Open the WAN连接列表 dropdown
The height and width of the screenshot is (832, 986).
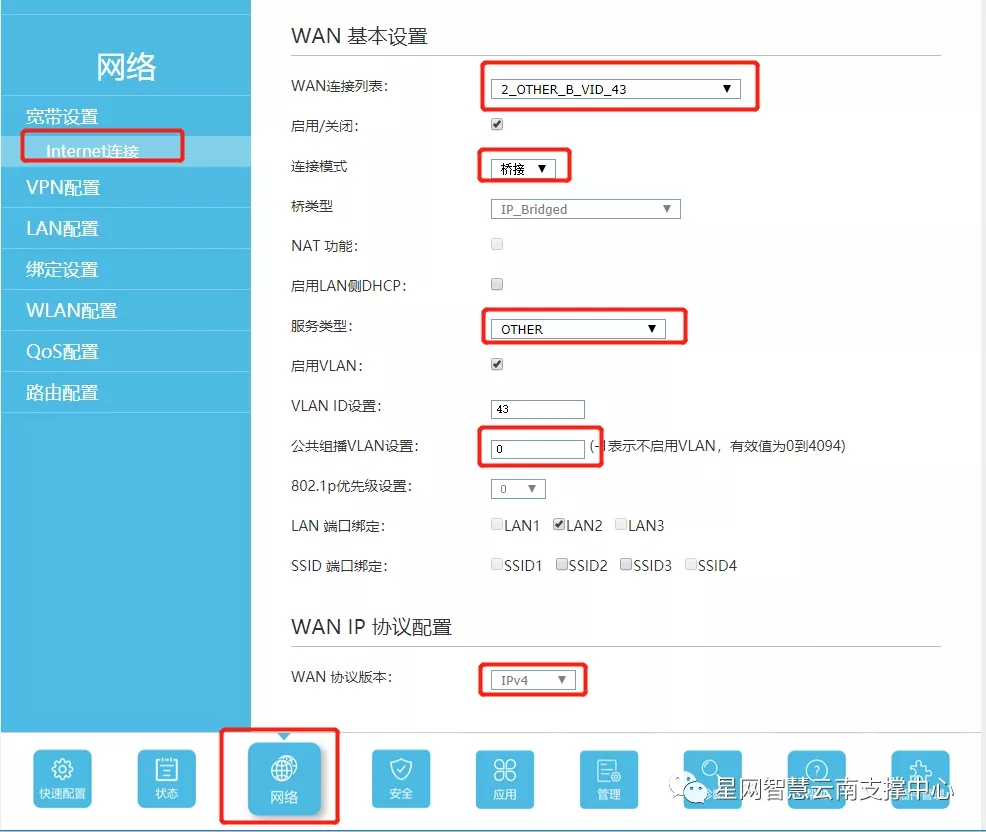click(x=614, y=89)
